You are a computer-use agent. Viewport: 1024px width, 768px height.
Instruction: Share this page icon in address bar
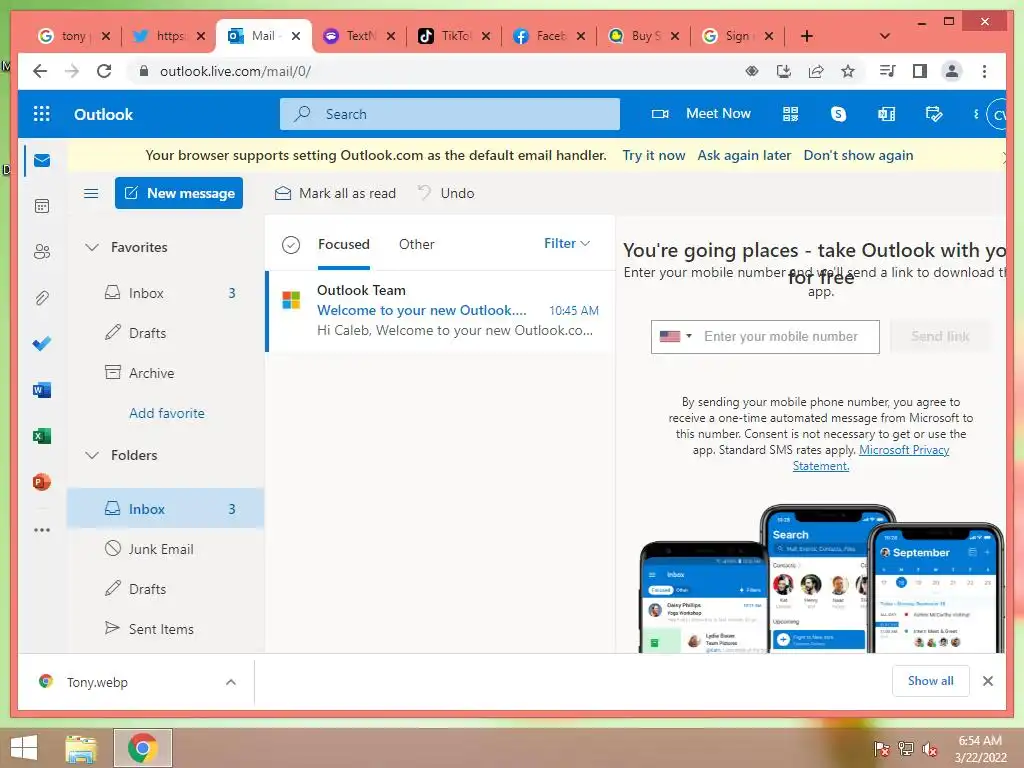click(816, 71)
